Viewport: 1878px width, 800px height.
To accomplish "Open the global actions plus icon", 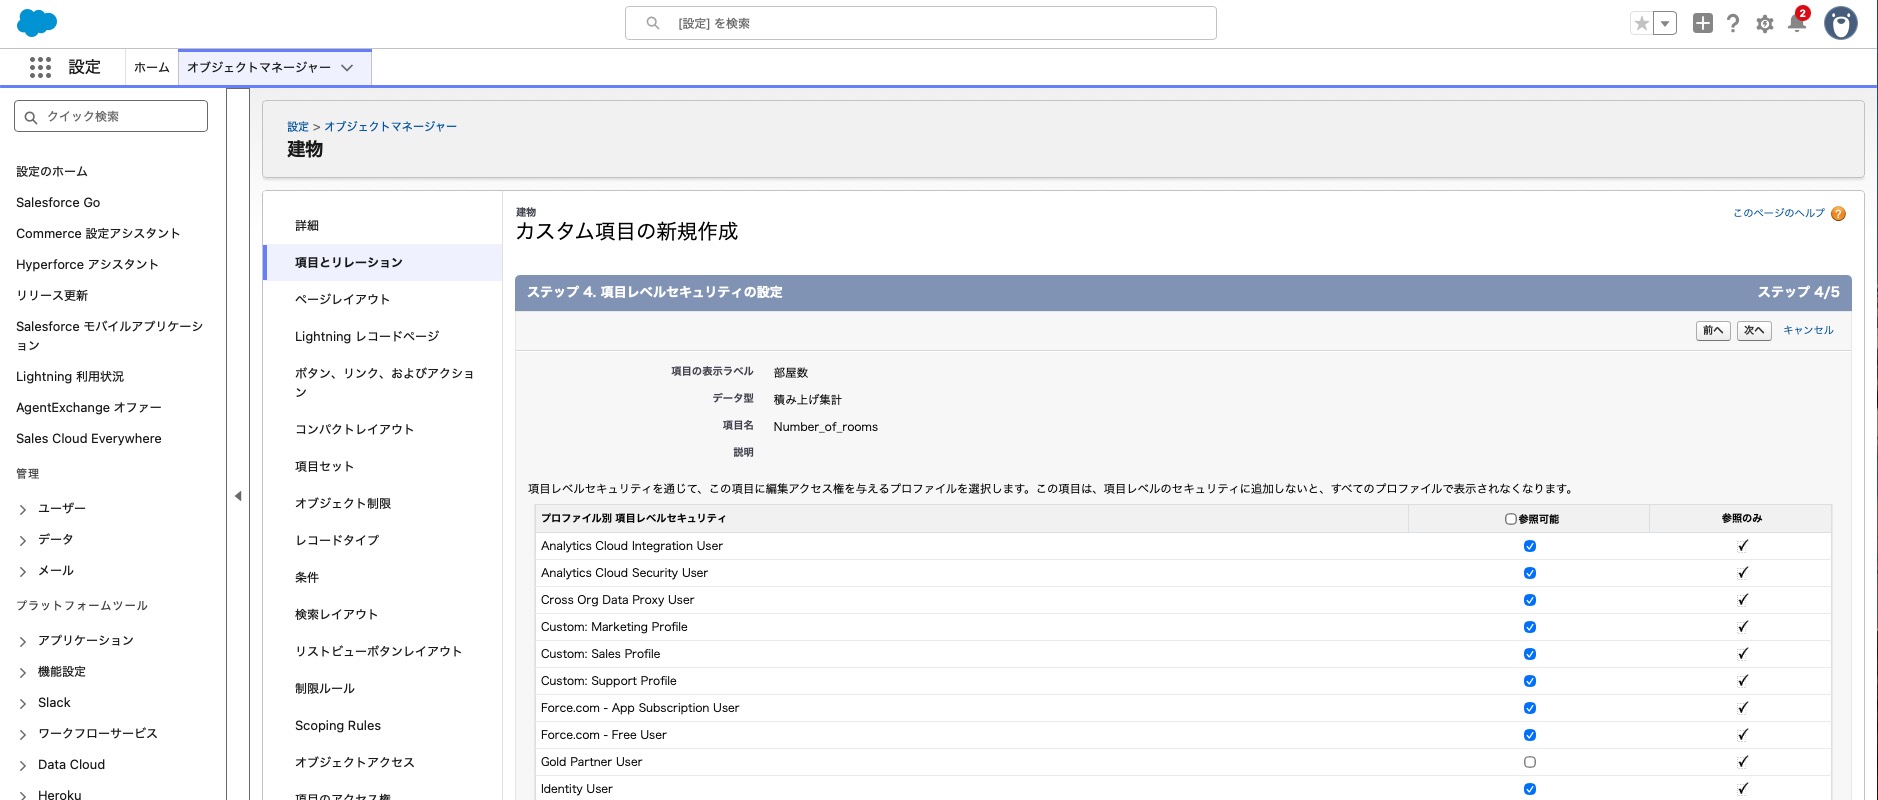I will point(1703,23).
